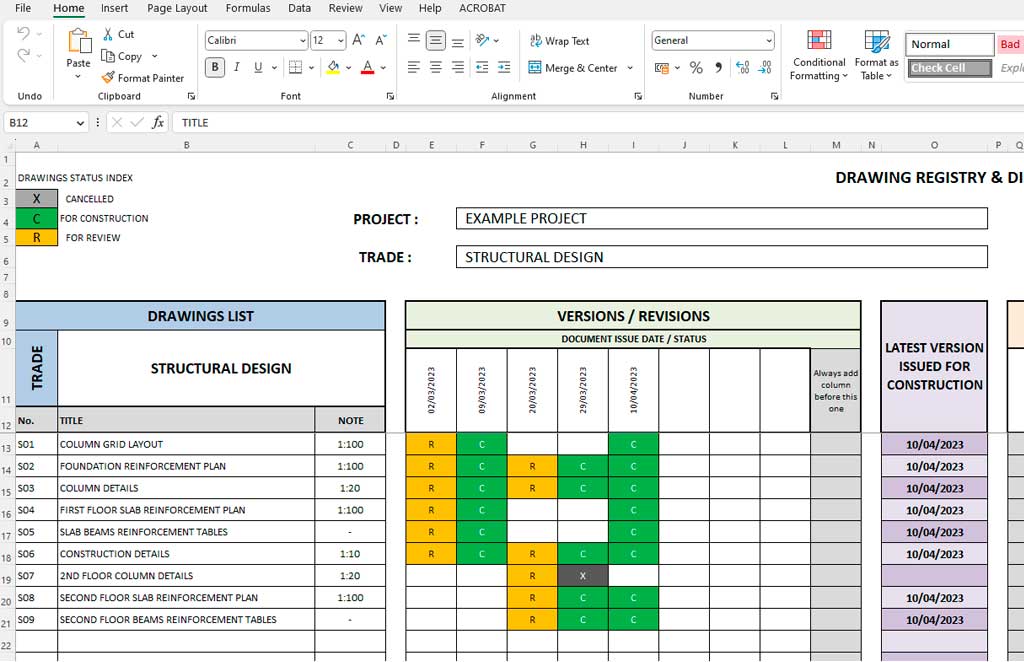The image size is (1024, 662).
Task: Open the Font name dropdown
Action: tap(253, 40)
